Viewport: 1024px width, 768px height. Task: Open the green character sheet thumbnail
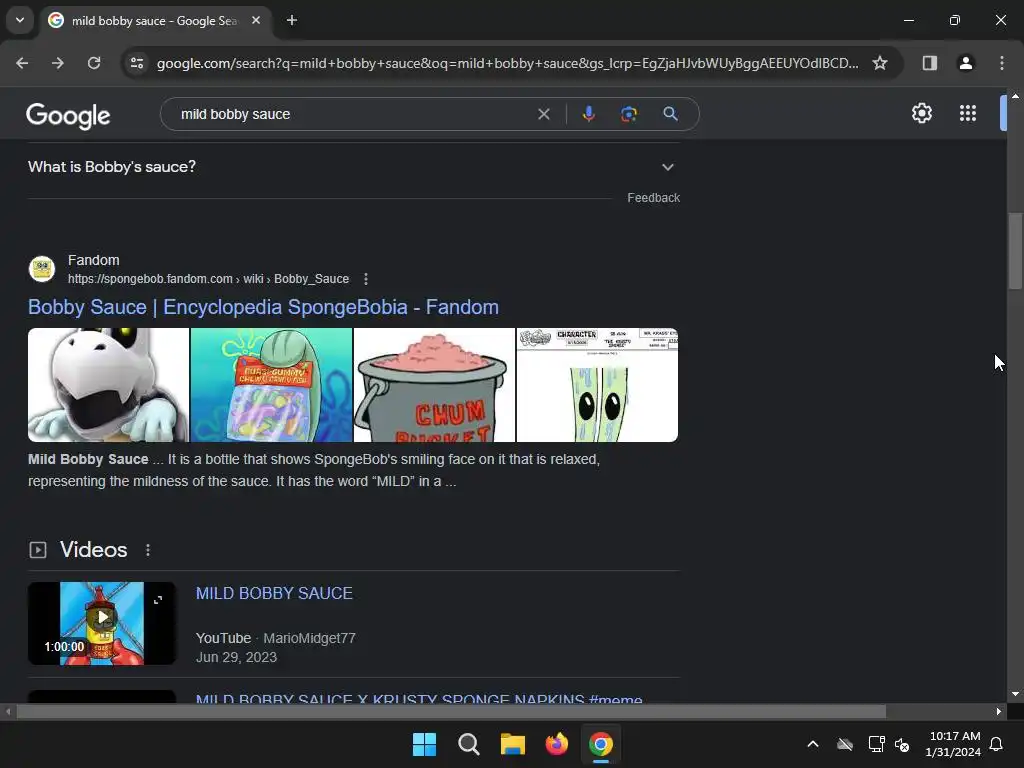(x=597, y=385)
